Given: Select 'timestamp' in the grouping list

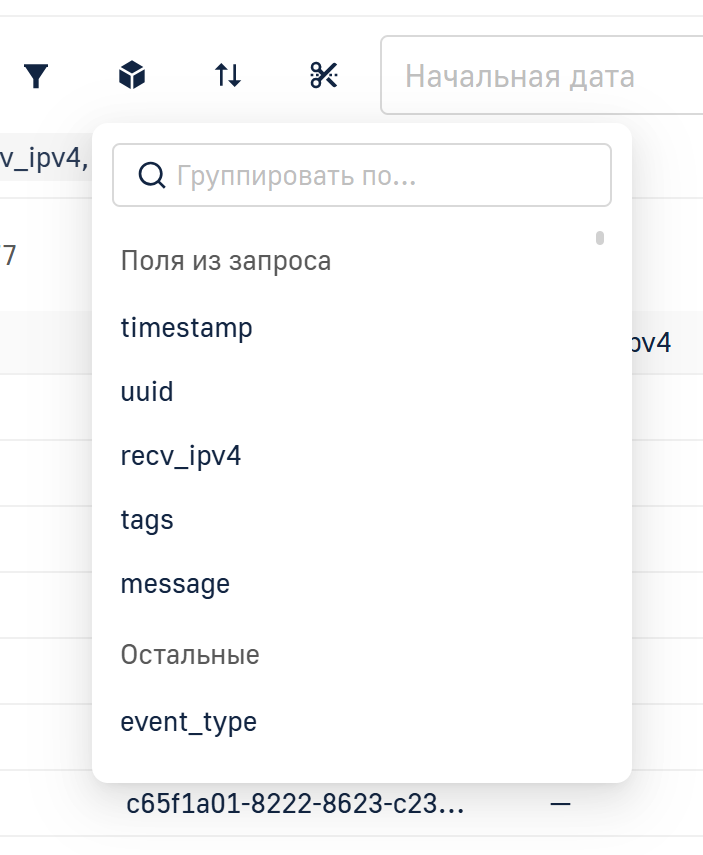Looking at the screenshot, I should 187,327.
